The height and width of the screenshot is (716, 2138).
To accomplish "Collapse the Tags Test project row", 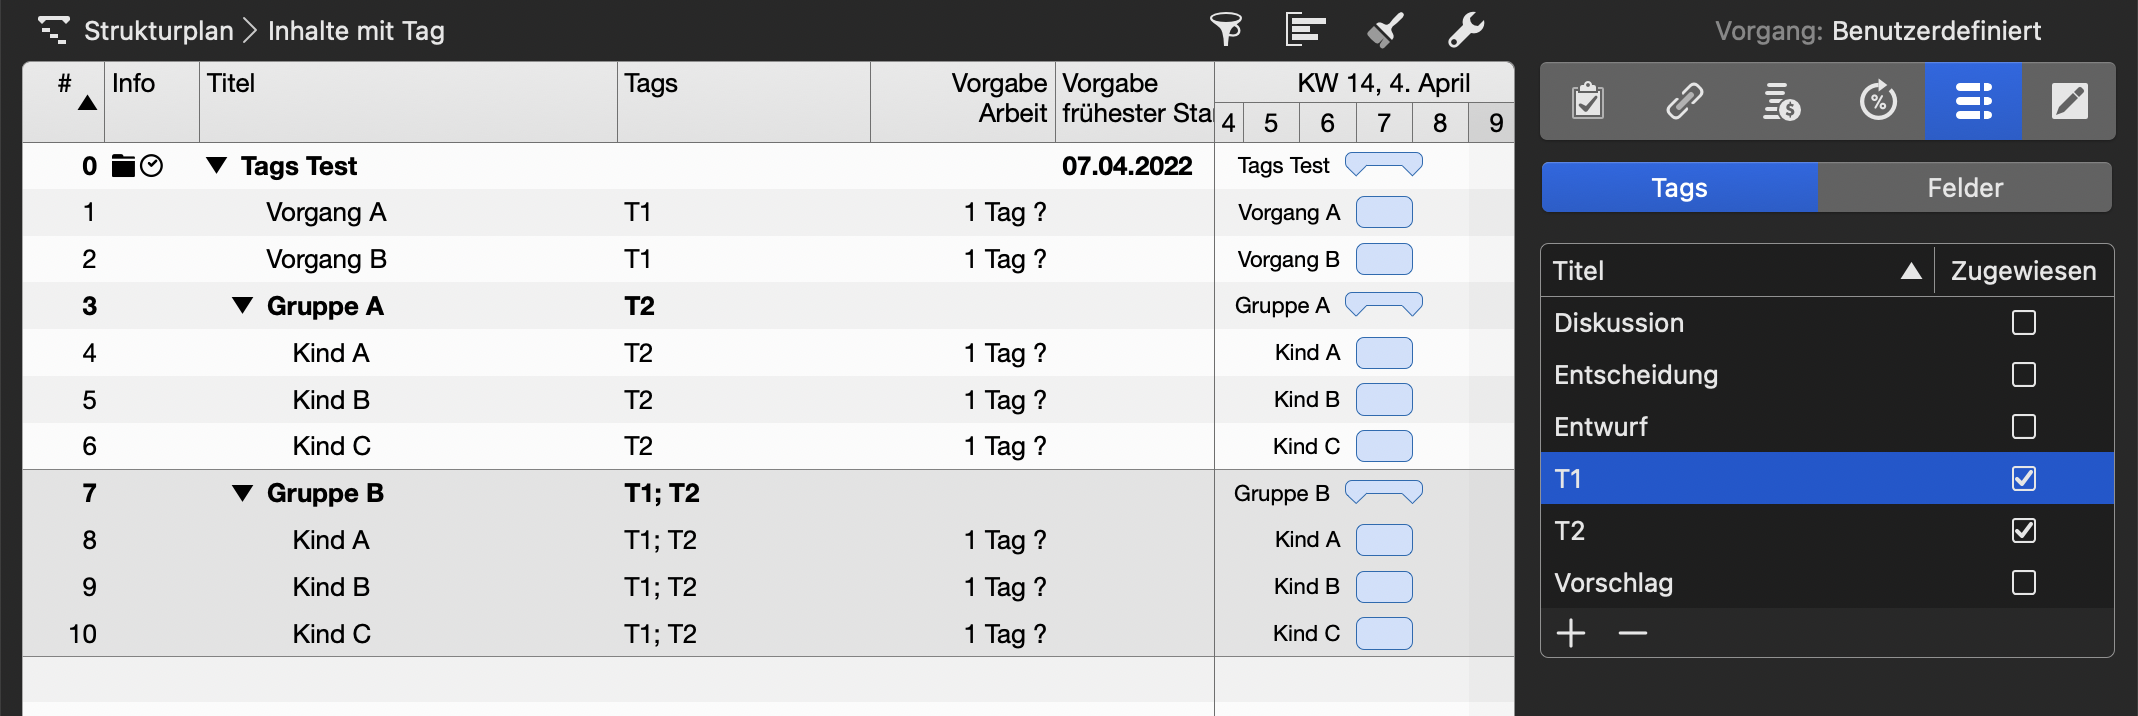I will click(215, 166).
